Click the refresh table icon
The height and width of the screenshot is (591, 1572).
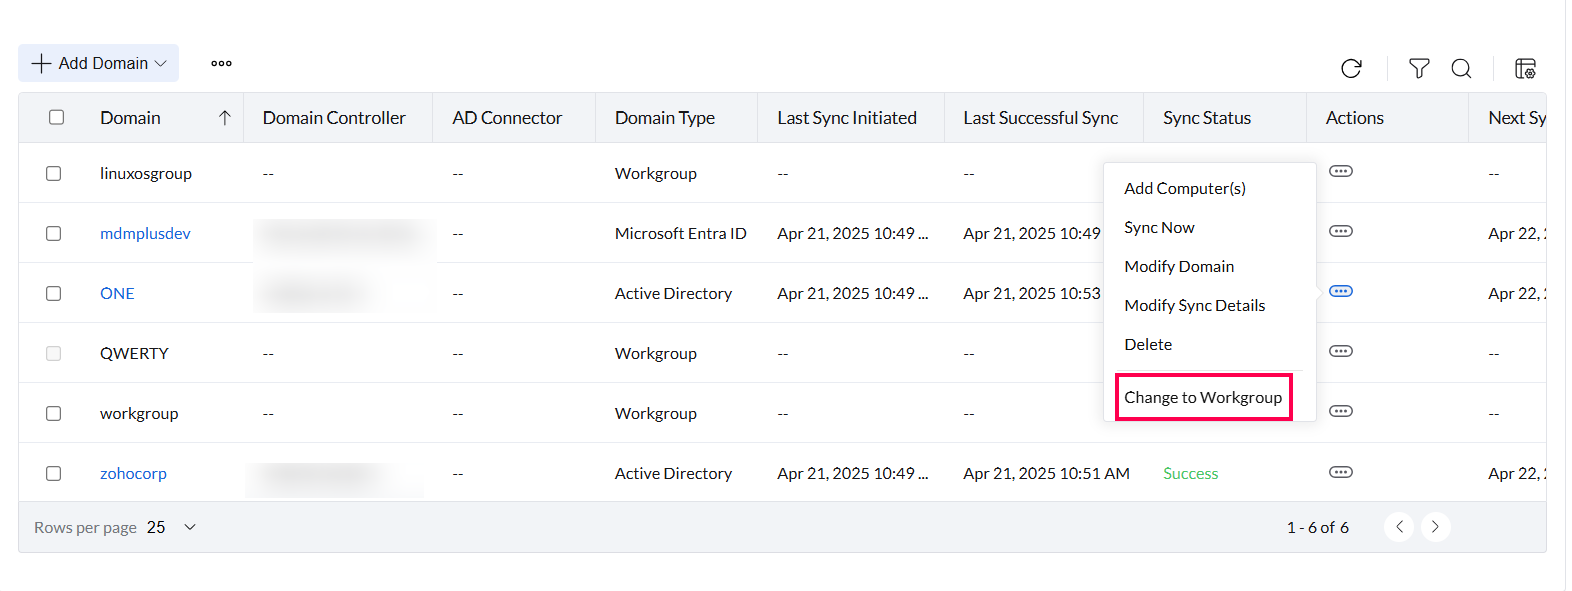1351,68
